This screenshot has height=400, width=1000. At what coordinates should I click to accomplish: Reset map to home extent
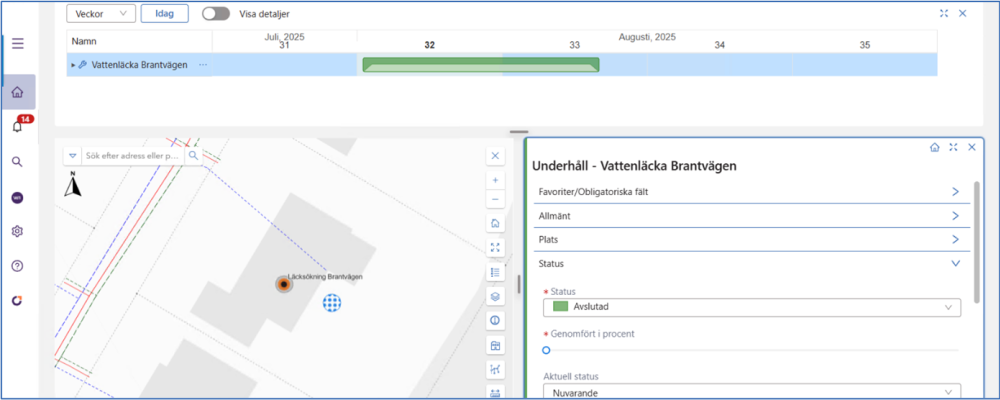[x=495, y=223]
